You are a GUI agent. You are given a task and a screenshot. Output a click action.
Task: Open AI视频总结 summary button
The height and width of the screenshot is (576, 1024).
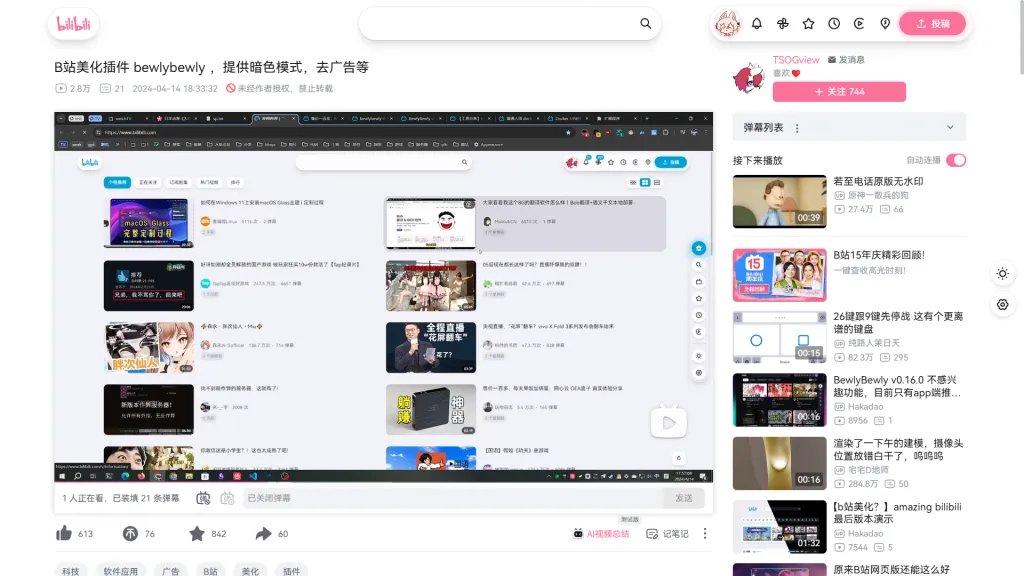tap(601, 534)
